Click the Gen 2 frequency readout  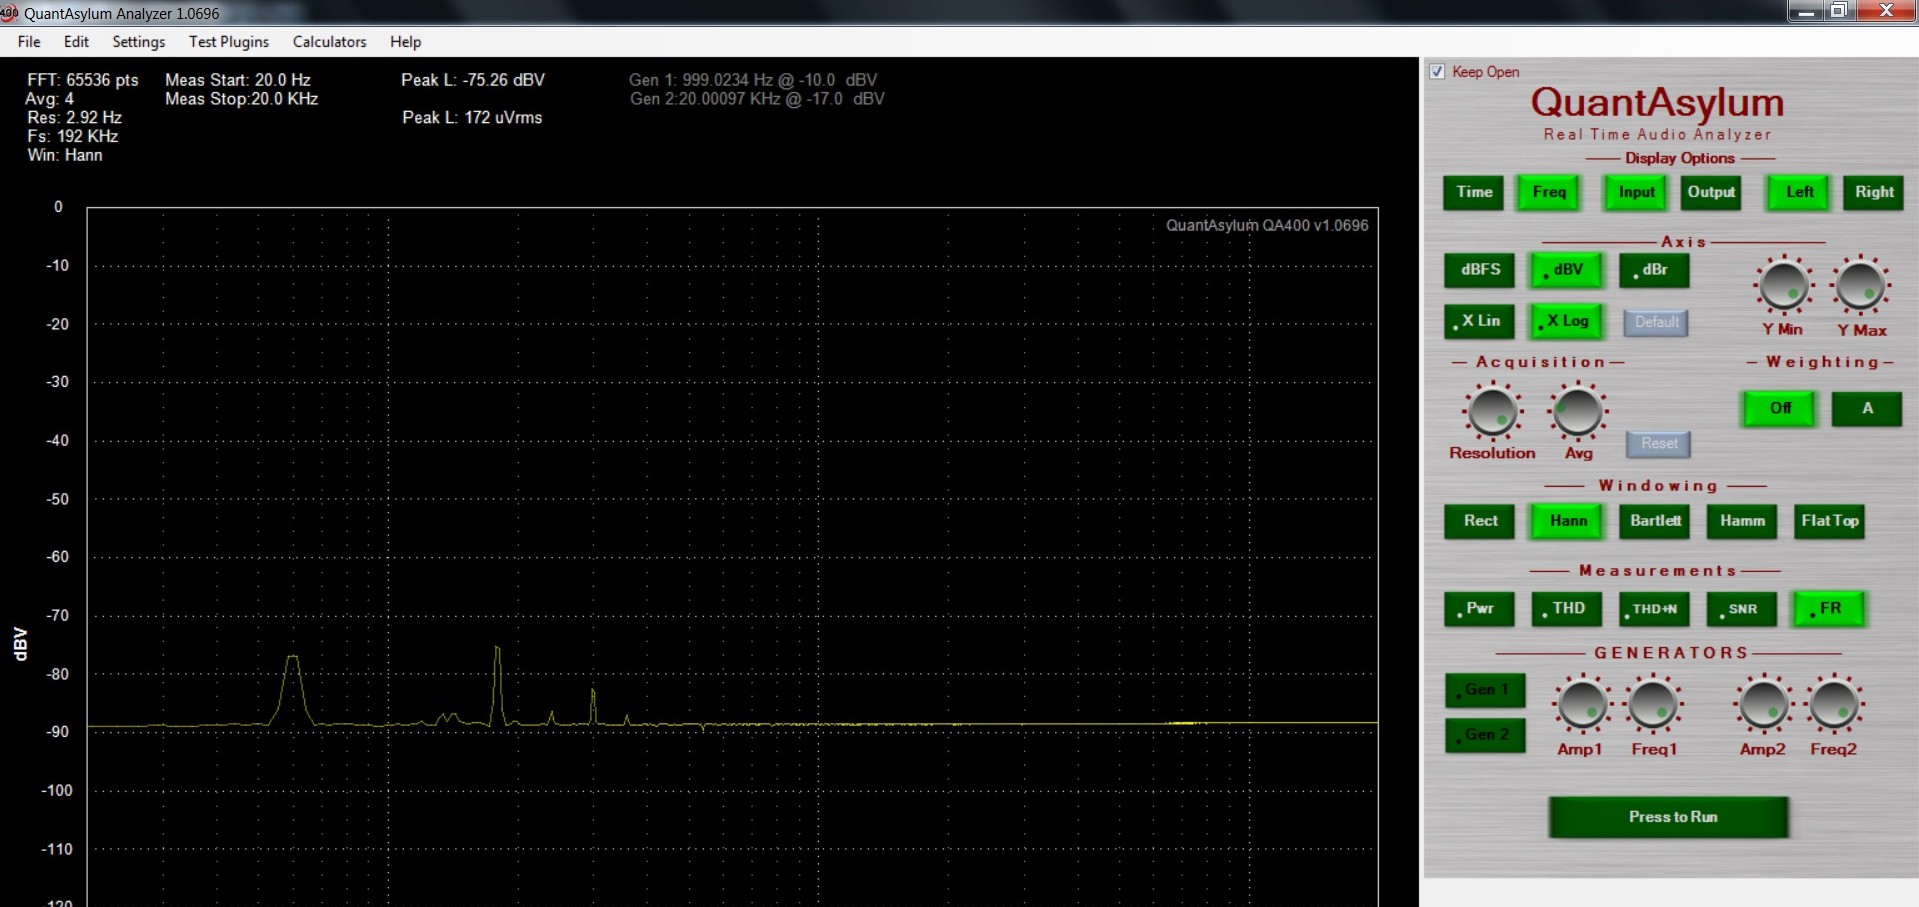757,99
